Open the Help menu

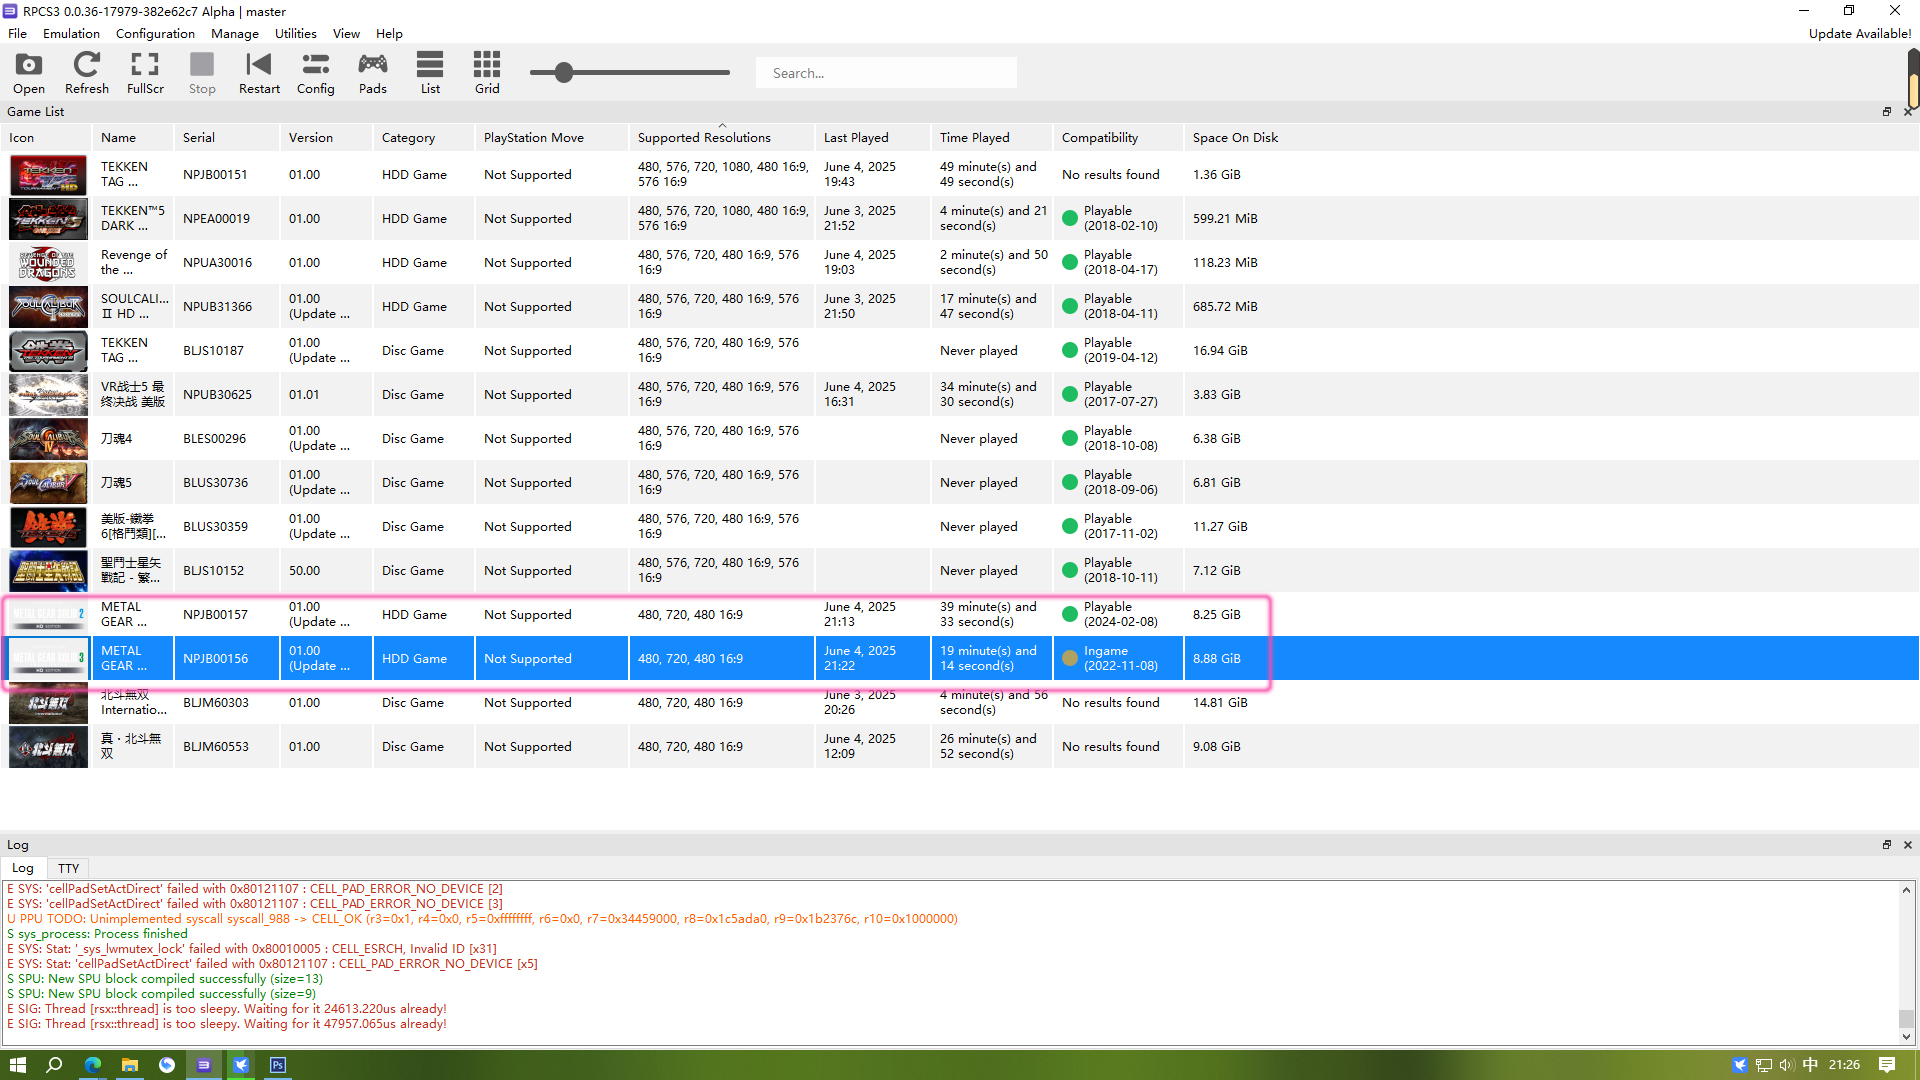389,33
